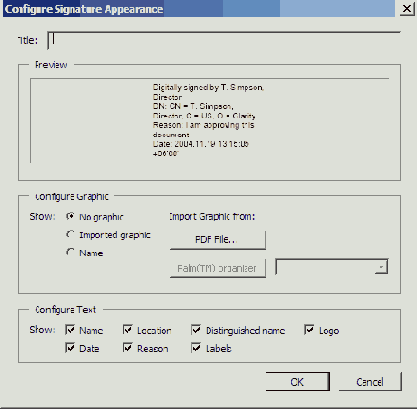
Task: Click the 'DN: CN = T. Simpson' preview line
Action: point(193,106)
